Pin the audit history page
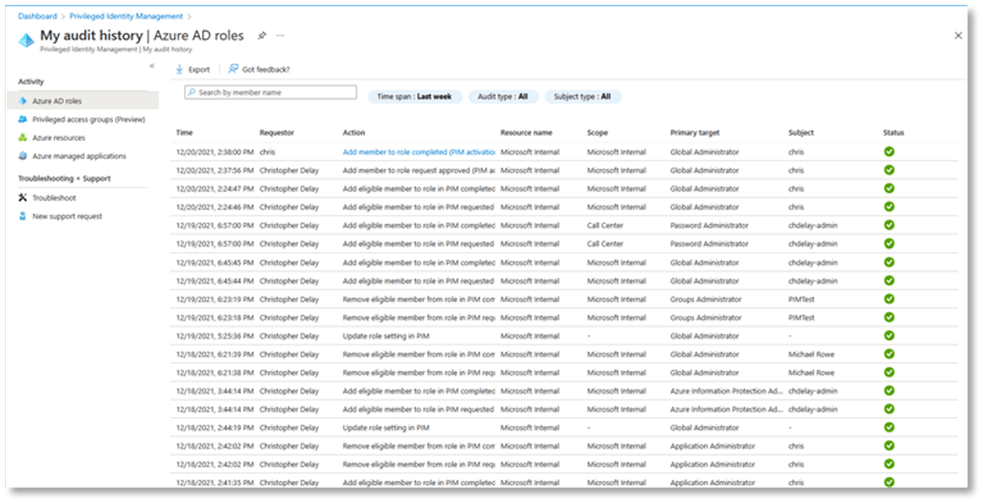 pos(262,35)
